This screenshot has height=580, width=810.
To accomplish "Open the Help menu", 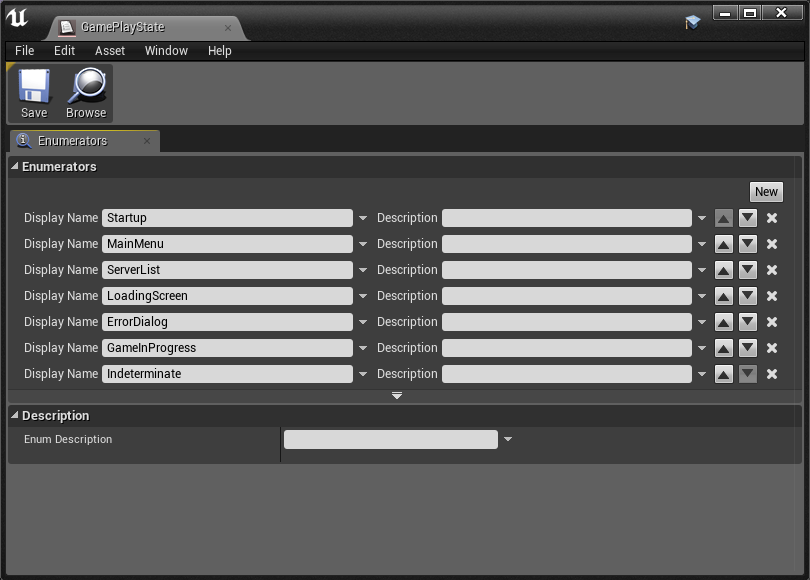I will tap(220, 51).
